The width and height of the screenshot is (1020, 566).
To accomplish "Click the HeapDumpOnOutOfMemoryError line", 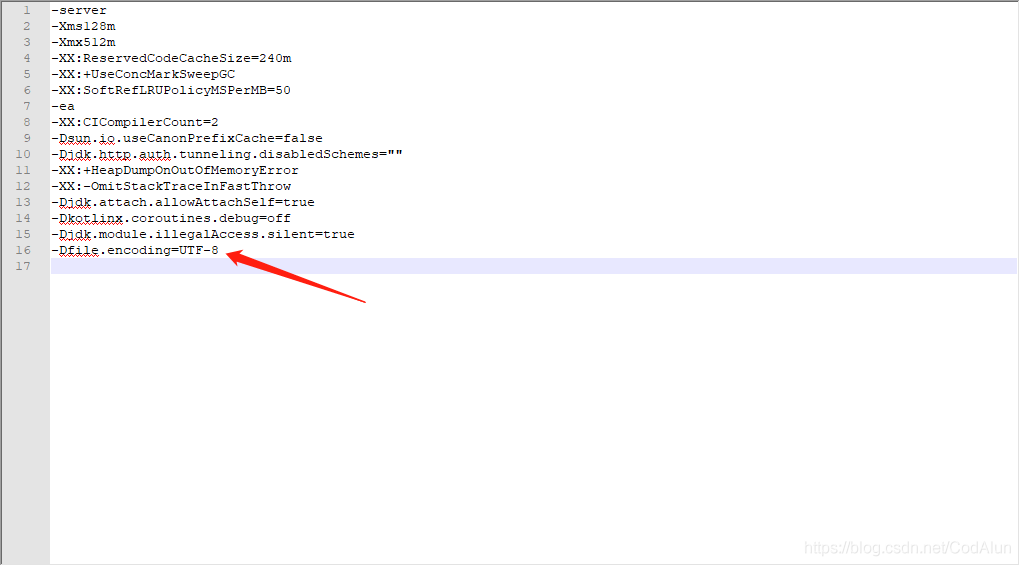I will [x=175, y=170].
